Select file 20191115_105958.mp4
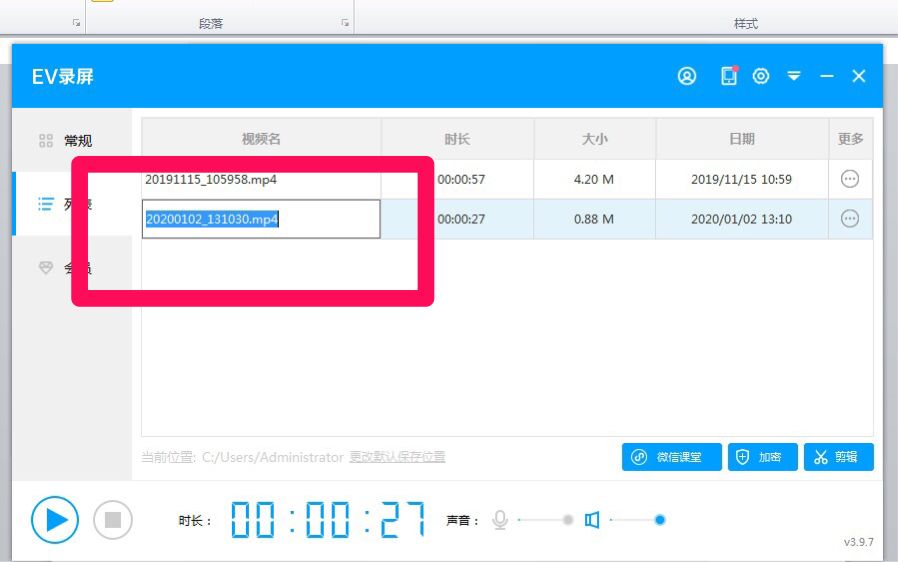Image resolution: width=898 pixels, height=562 pixels. tap(211, 179)
